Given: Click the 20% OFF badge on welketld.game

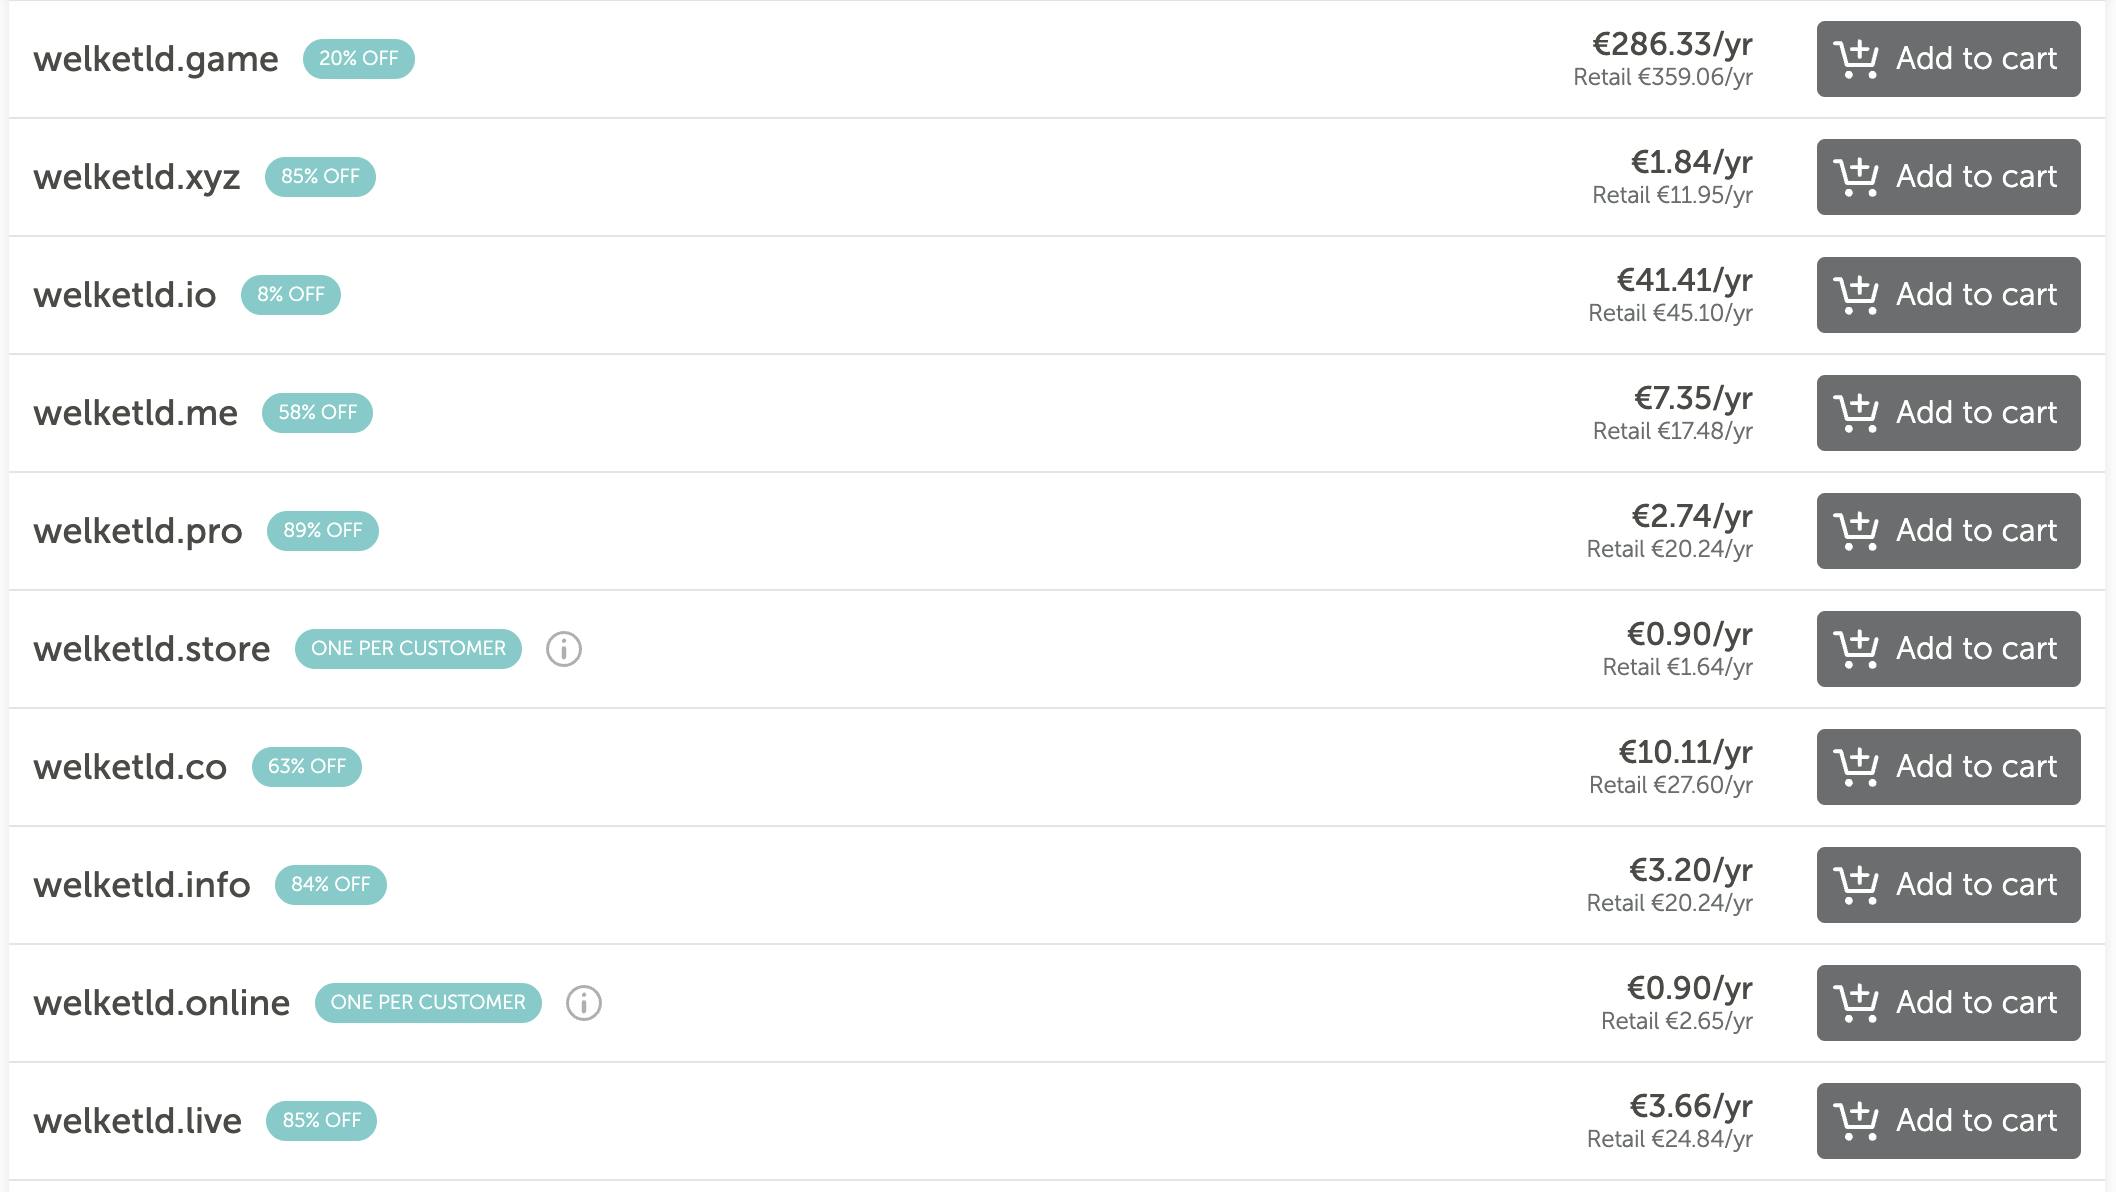Looking at the screenshot, I should click(358, 59).
